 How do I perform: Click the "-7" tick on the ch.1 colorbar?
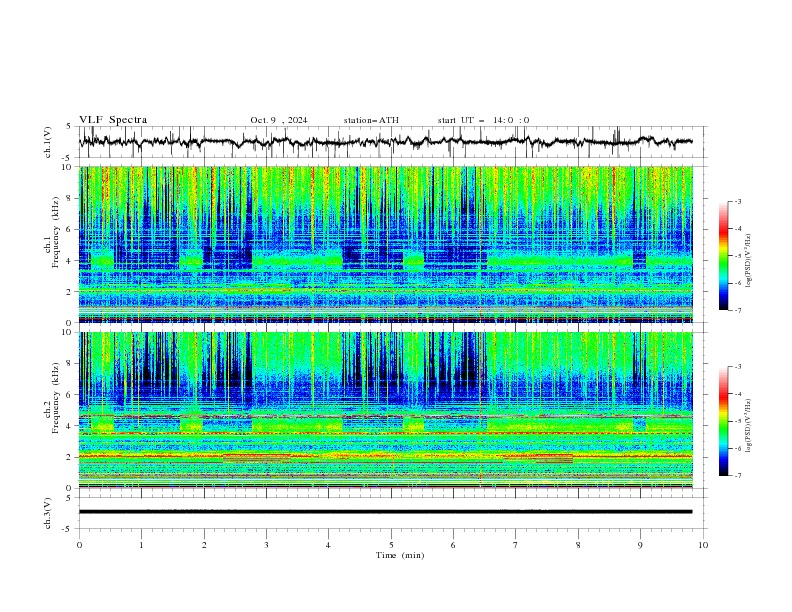tap(737, 310)
